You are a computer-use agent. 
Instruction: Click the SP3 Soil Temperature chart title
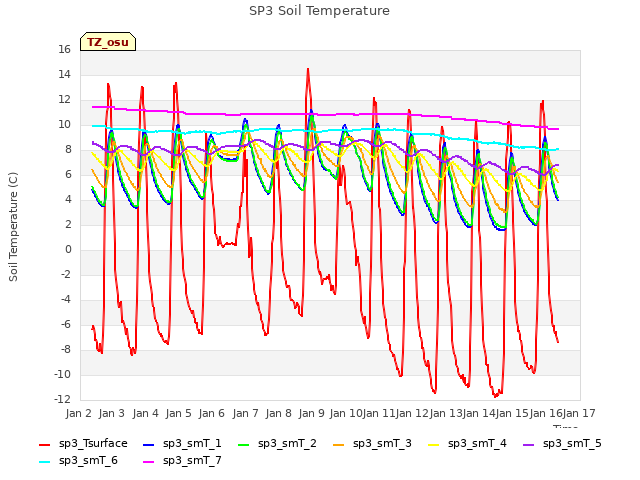pyautogui.click(x=319, y=11)
